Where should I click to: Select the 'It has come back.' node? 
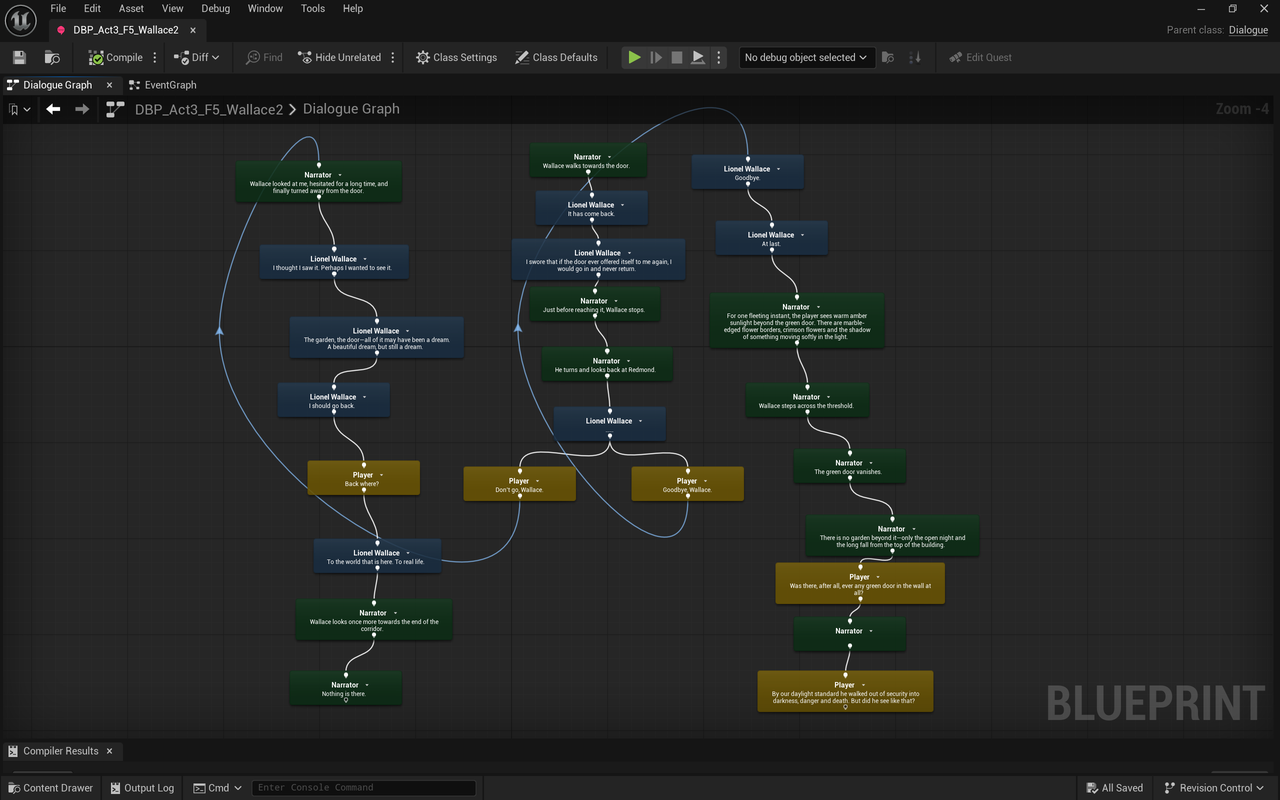point(591,208)
